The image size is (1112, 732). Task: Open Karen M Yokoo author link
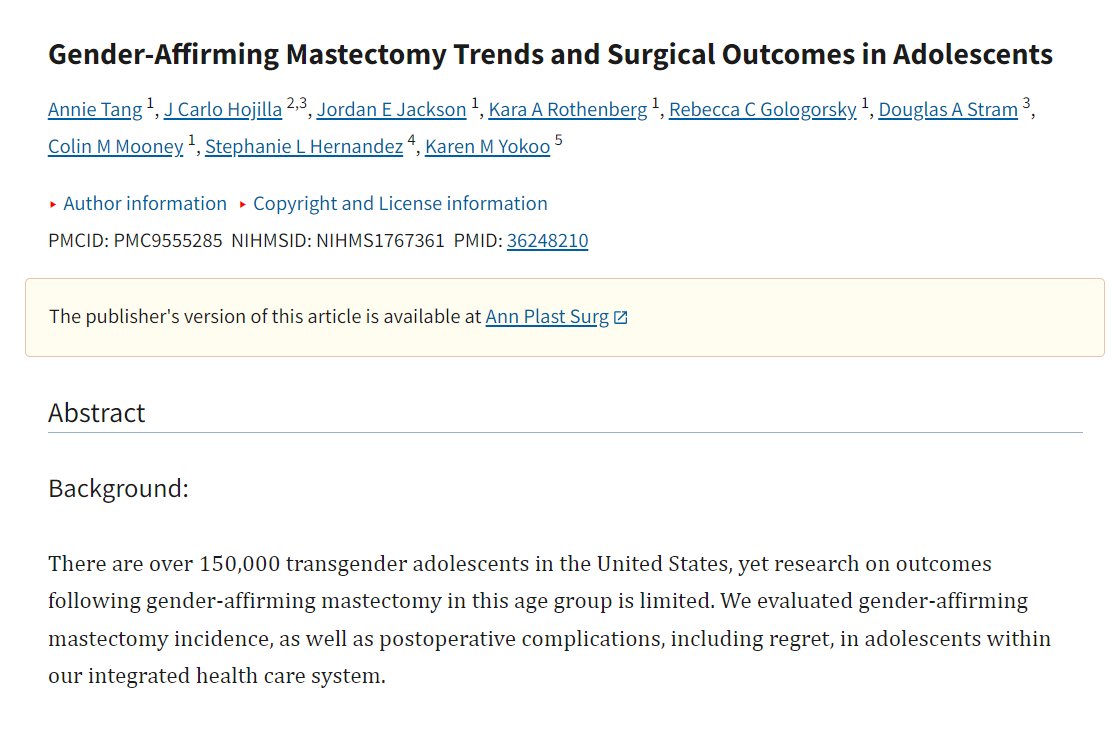[x=487, y=147]
